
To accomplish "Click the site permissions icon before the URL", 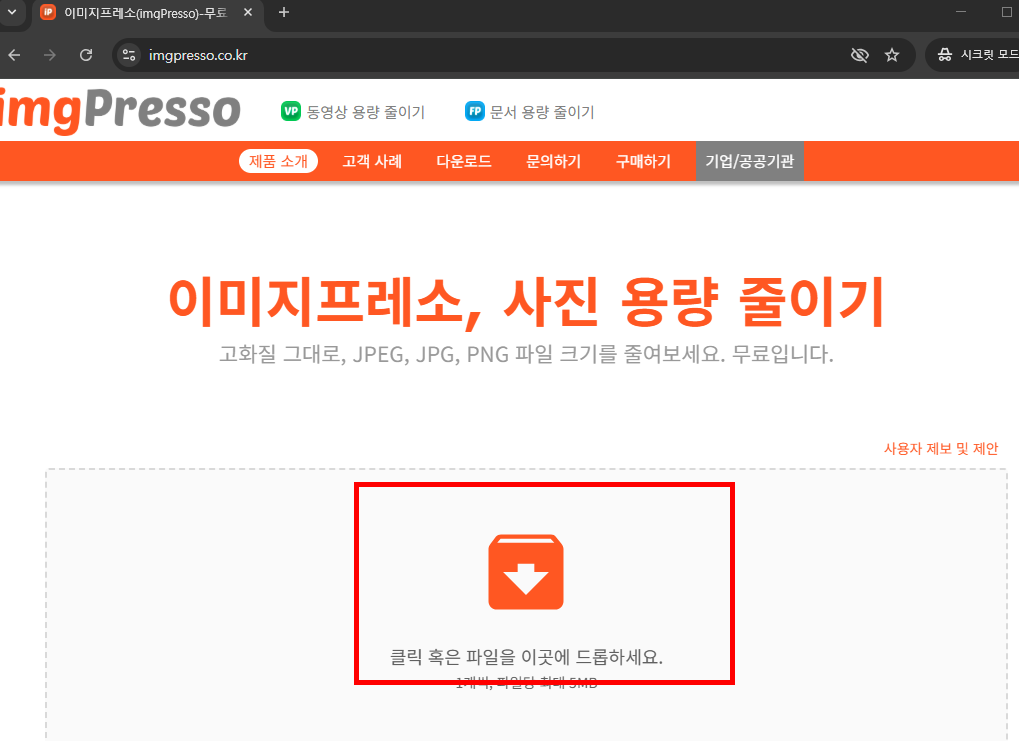I will pos(128,55).
